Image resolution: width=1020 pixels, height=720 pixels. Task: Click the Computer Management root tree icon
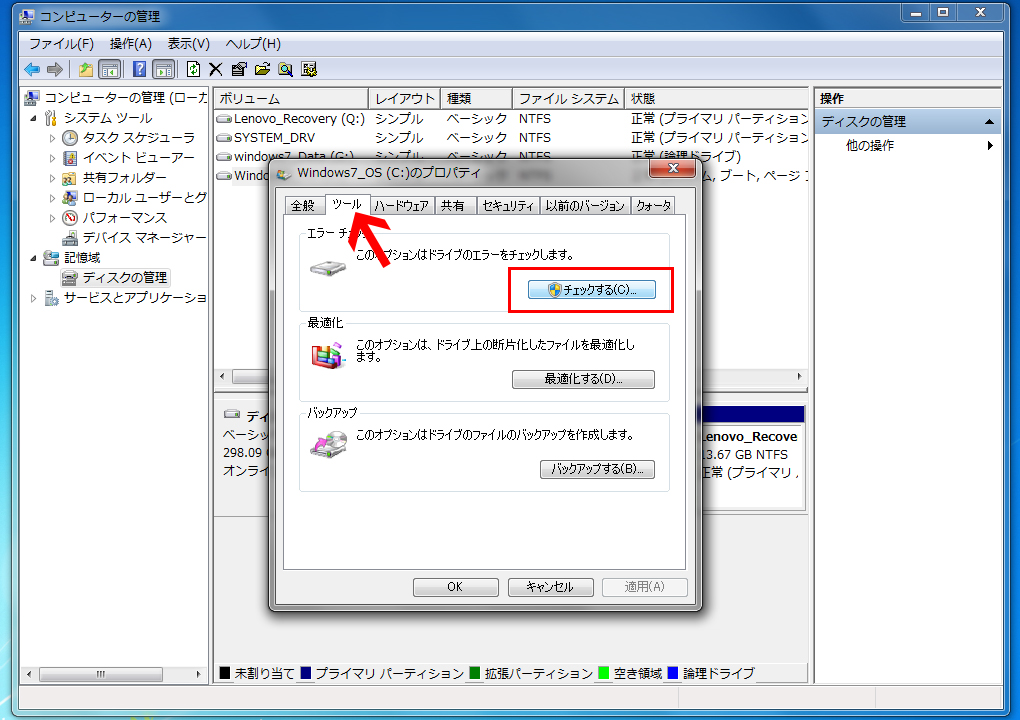click(32, 98)
